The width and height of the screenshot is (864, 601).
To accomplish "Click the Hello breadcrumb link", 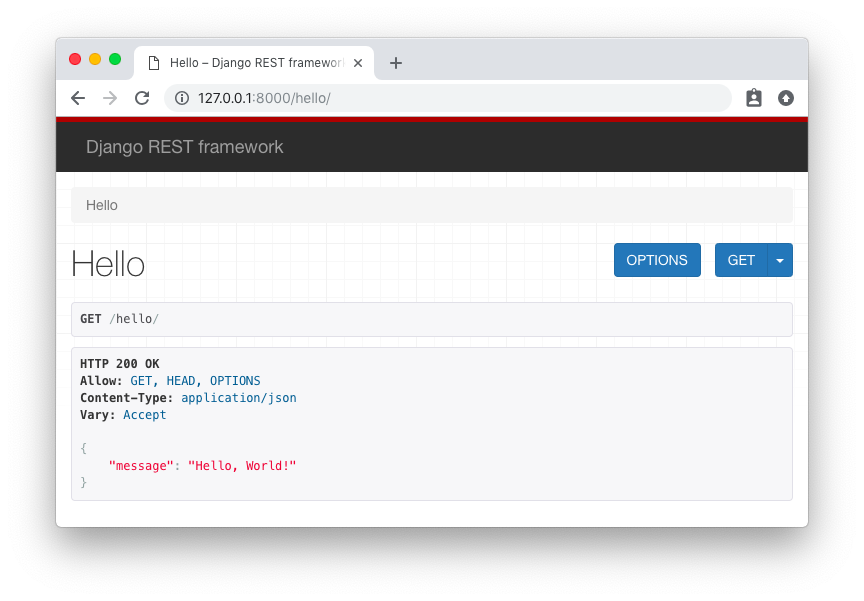I will click(x=102, y=205).
